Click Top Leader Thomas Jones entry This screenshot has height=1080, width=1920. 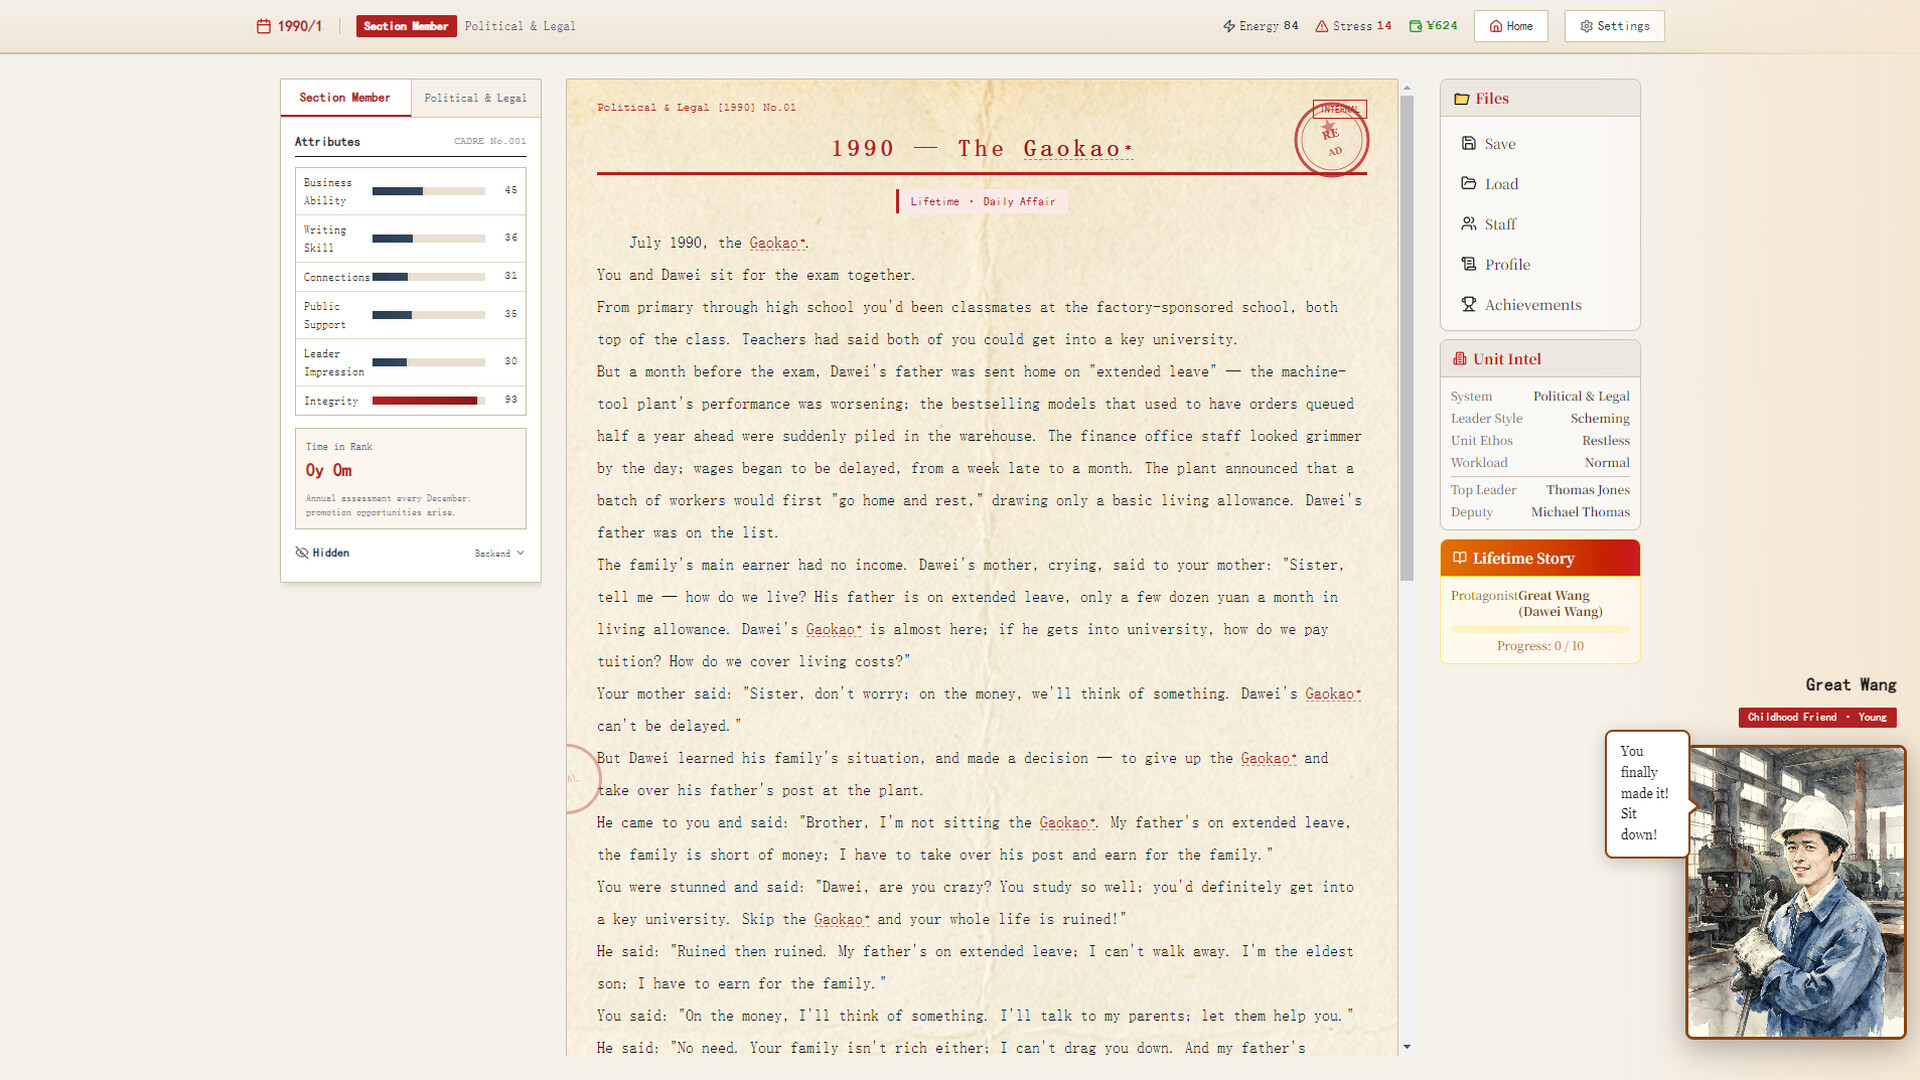coord(1540,490)
